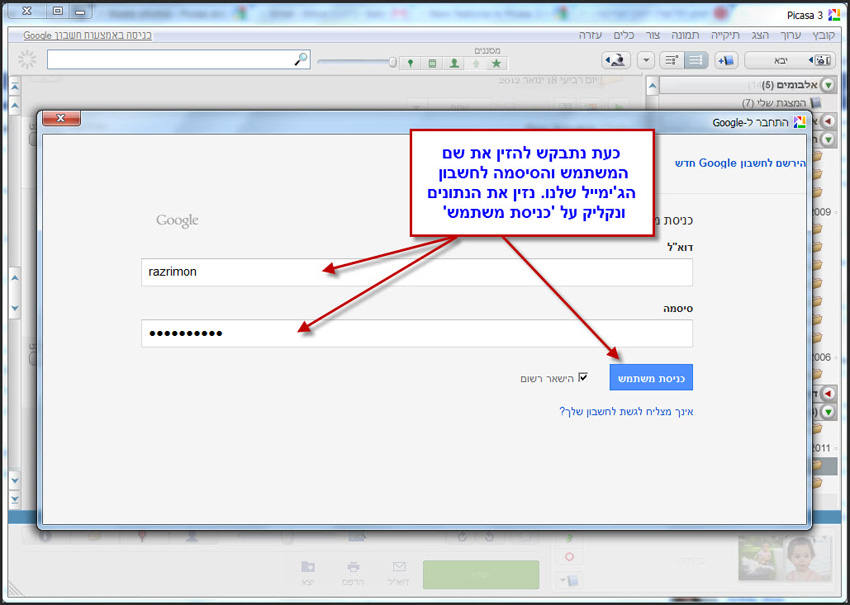Filter photos with geotags pin icon

tap(410, 63)
